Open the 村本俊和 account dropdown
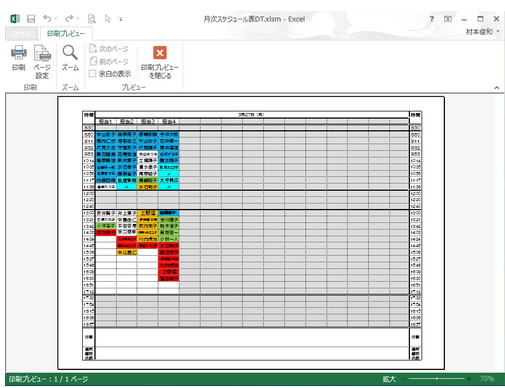Screen dimensions: 505x388 pos(482,32)
